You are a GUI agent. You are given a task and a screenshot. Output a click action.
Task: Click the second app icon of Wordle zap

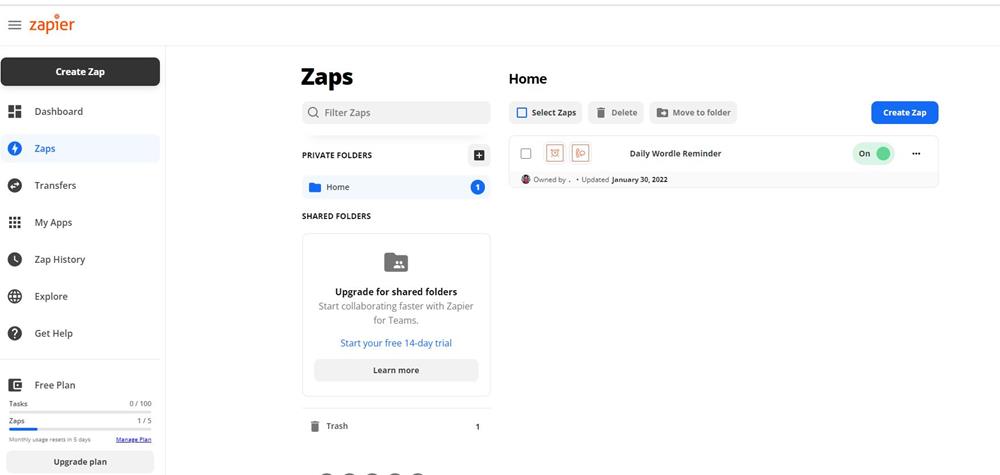pyautogui.click(x=580, y=153)
